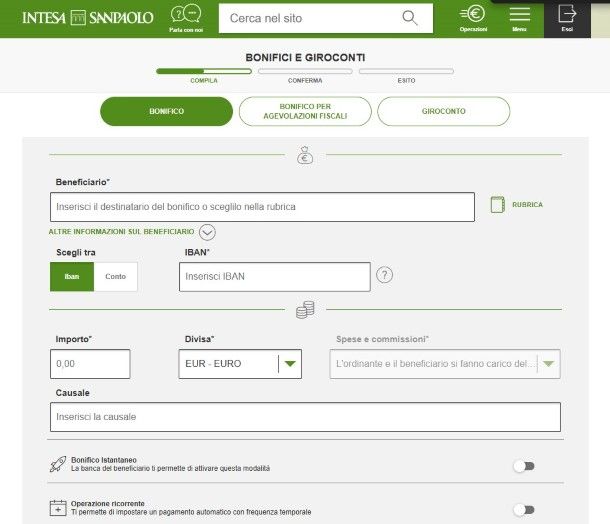Viewport: 610px width, 524px height.
Task: Click the Esci logout icon
Action: pyautogui.click(x=567, y=14)
